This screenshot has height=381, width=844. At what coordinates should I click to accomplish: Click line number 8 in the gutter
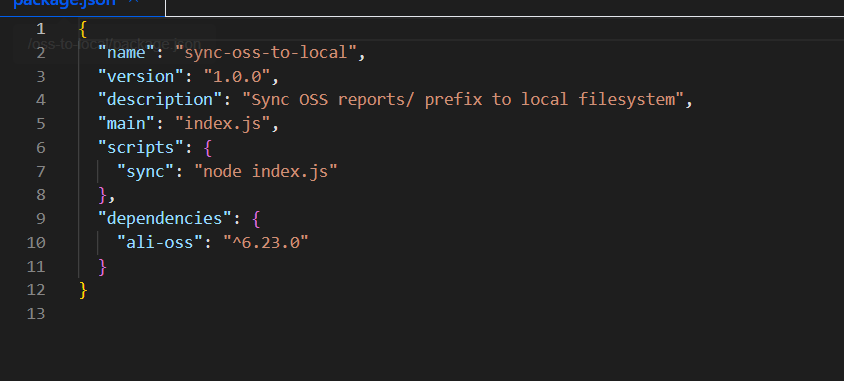point(41,195)
